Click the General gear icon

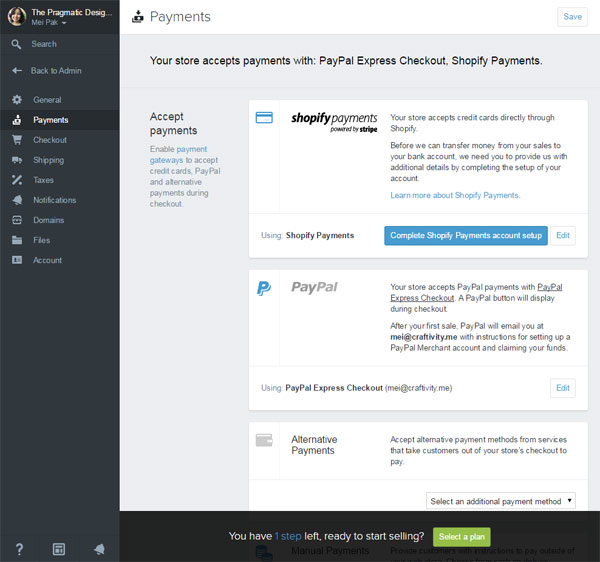point(17,100)
